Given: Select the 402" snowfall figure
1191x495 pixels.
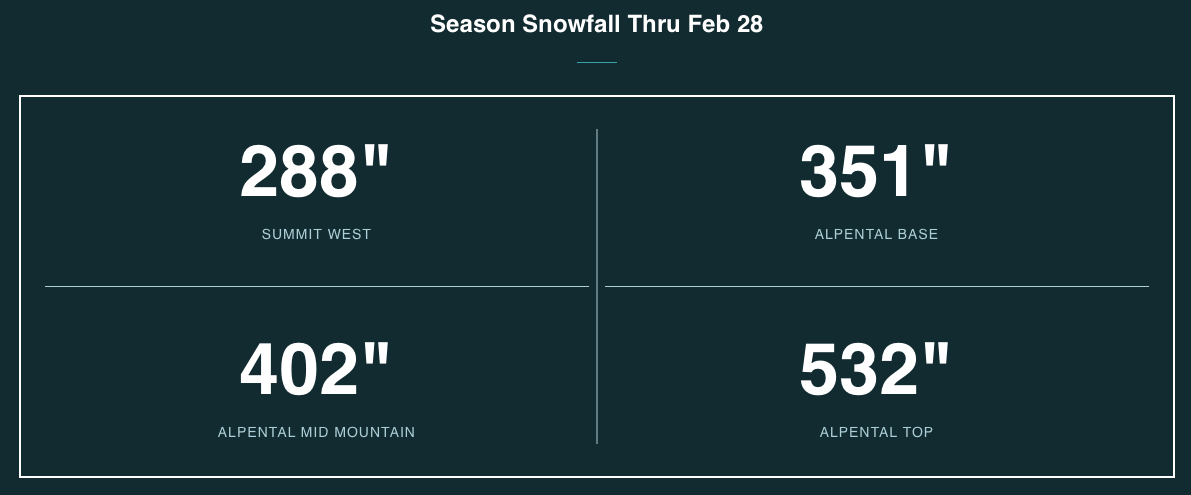Looking at the screenshot, I should click(314, 370).
